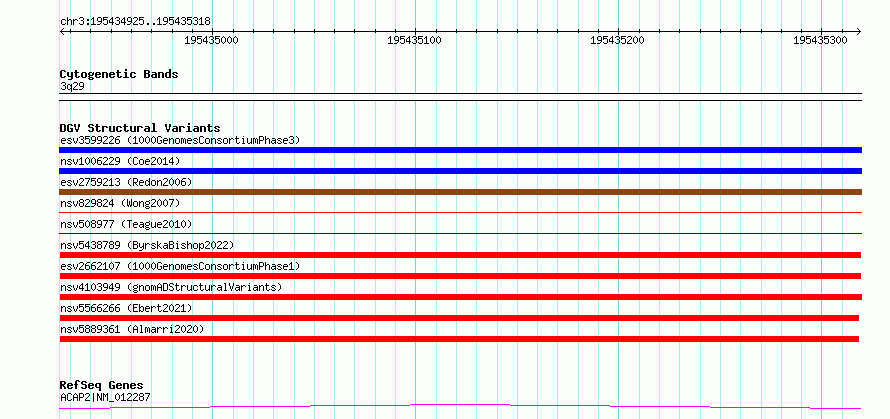This screenshot has width=890, height=419.
Task: Open the nsv829824 (Wong2007) label
Action: (120, 203)
